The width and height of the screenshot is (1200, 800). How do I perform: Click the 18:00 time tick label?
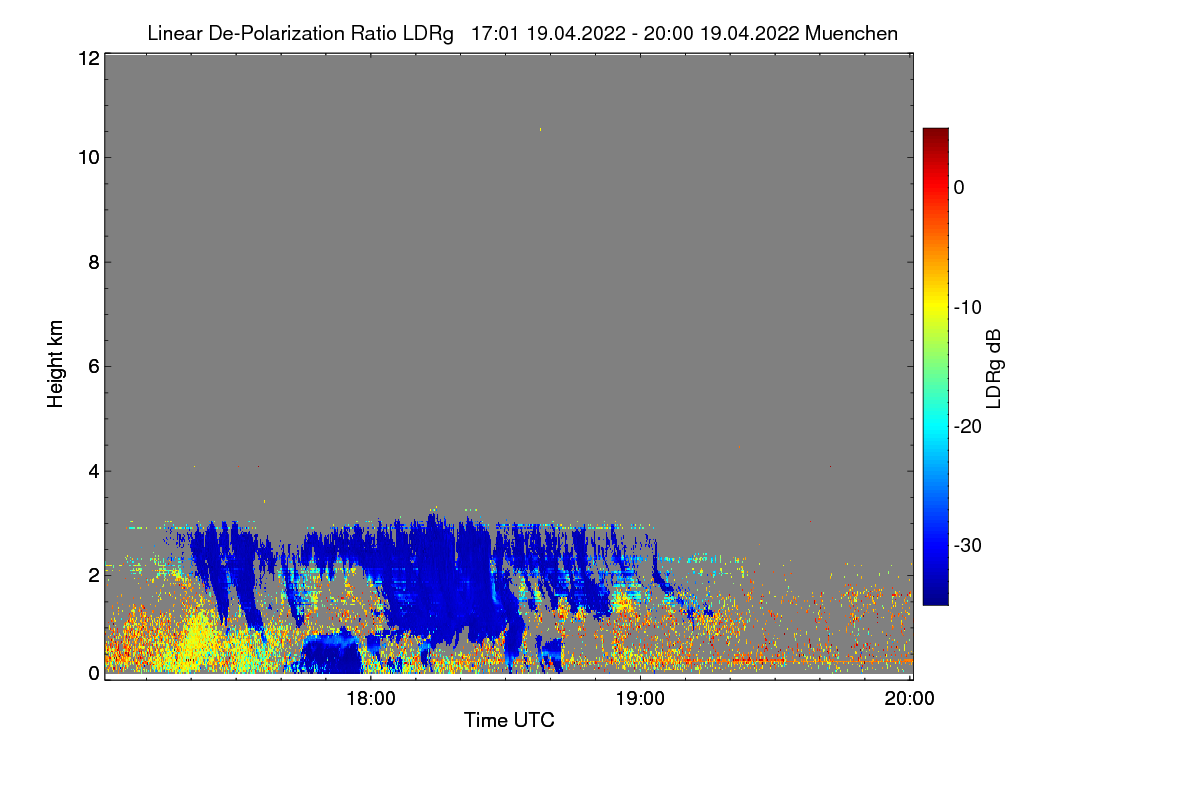pos(370,699)
